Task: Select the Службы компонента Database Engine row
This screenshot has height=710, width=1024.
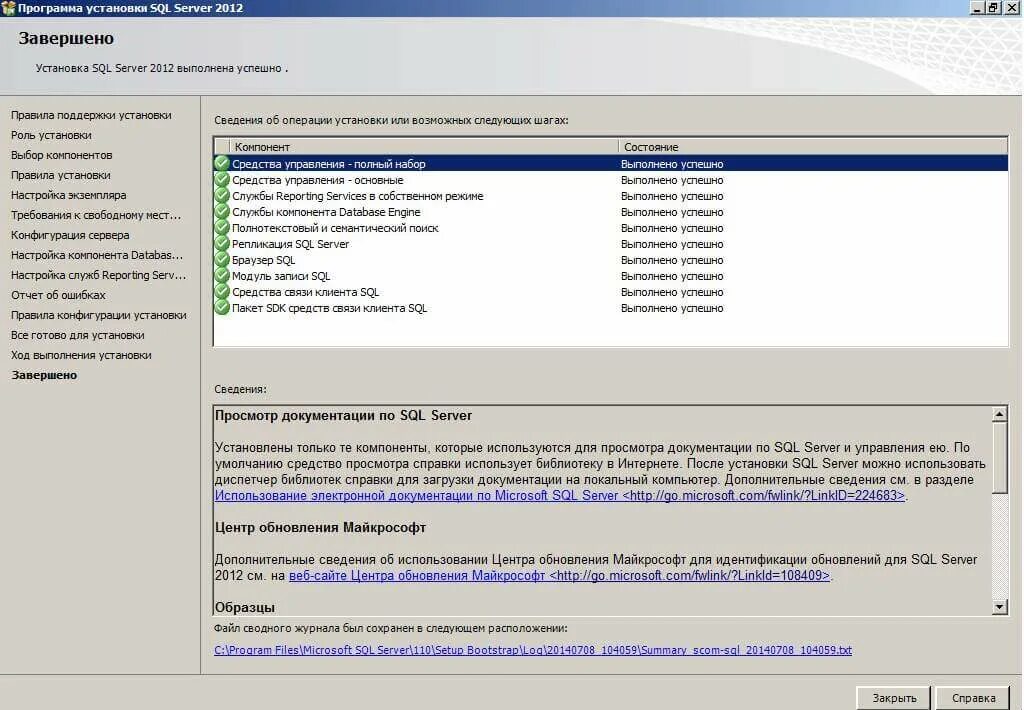Action: [x=611, y=212]
